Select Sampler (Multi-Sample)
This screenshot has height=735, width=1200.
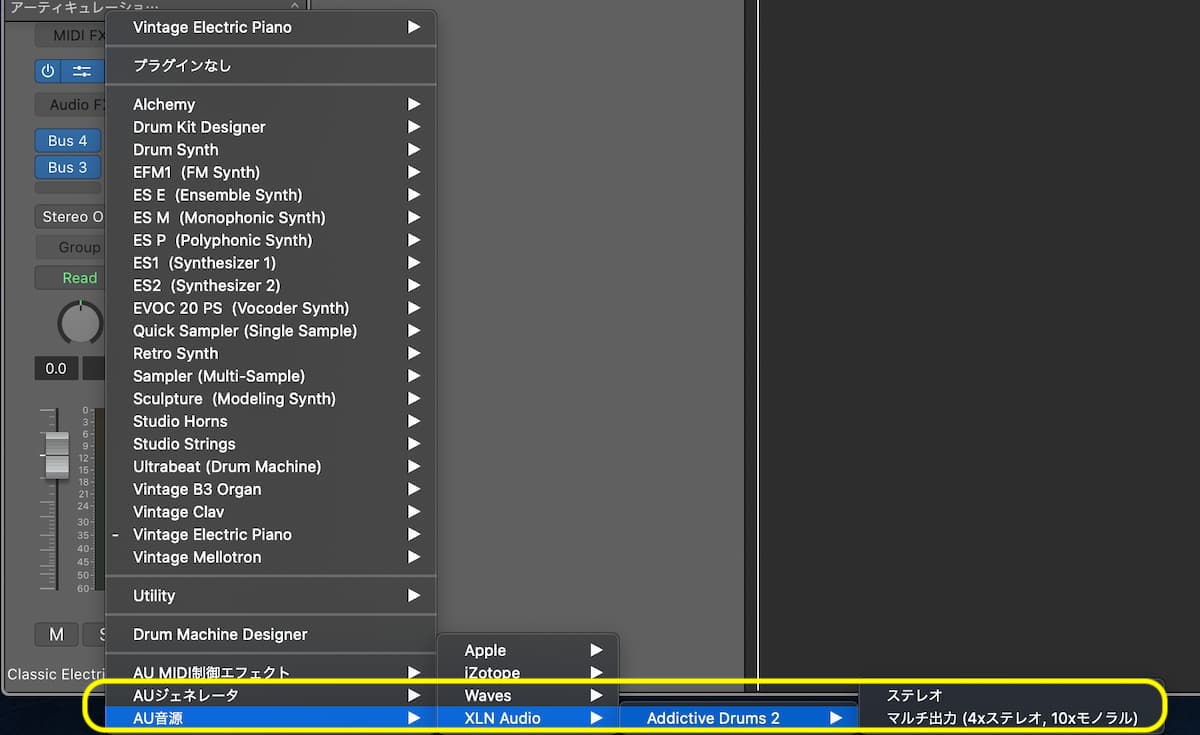click(272, 376)
